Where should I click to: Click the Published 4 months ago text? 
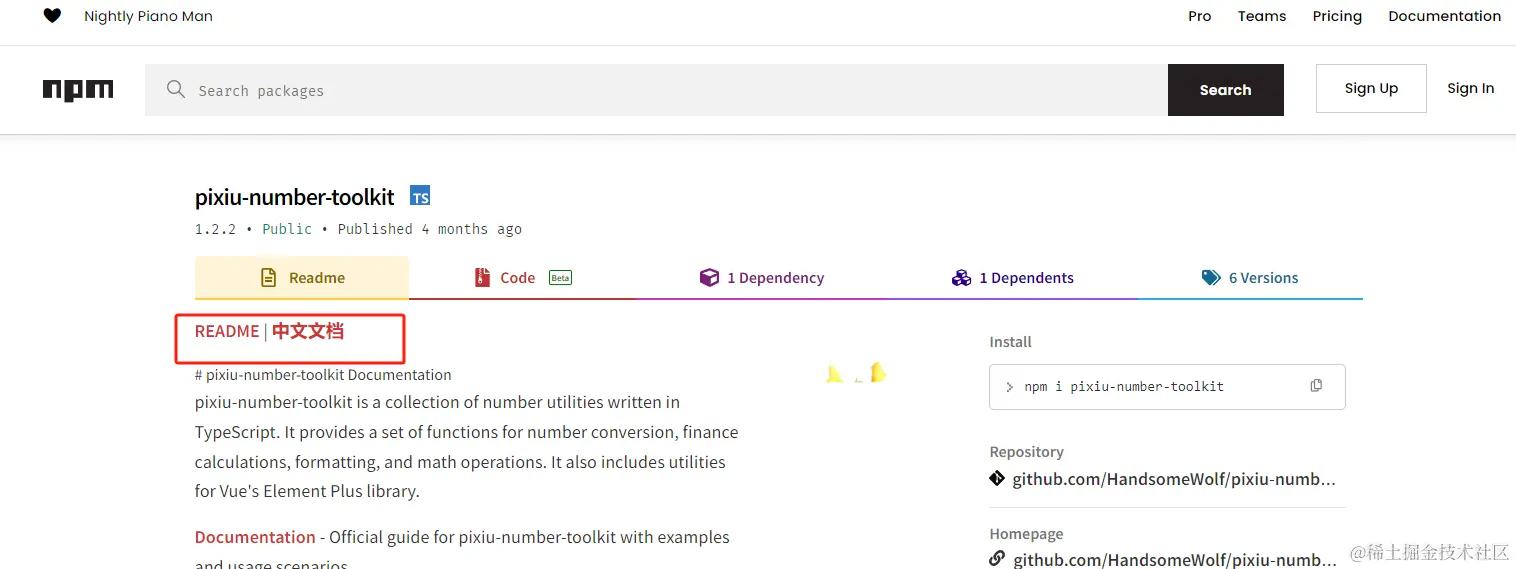[x=430, y=229]
